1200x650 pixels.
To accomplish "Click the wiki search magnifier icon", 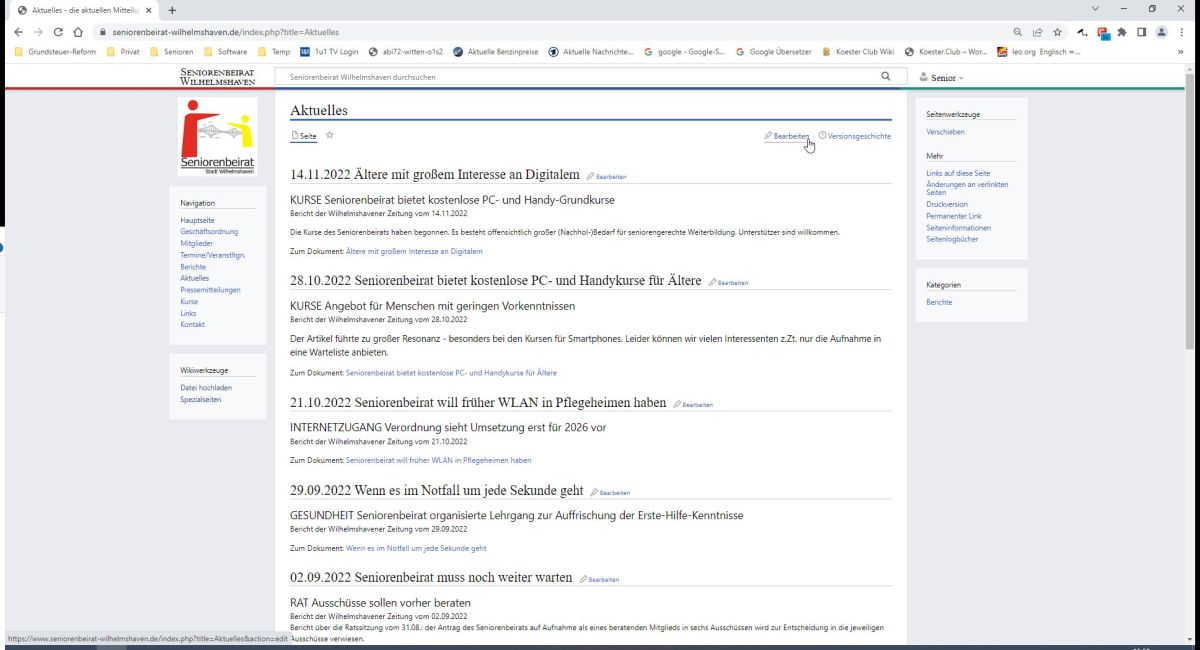I will 885,76.
